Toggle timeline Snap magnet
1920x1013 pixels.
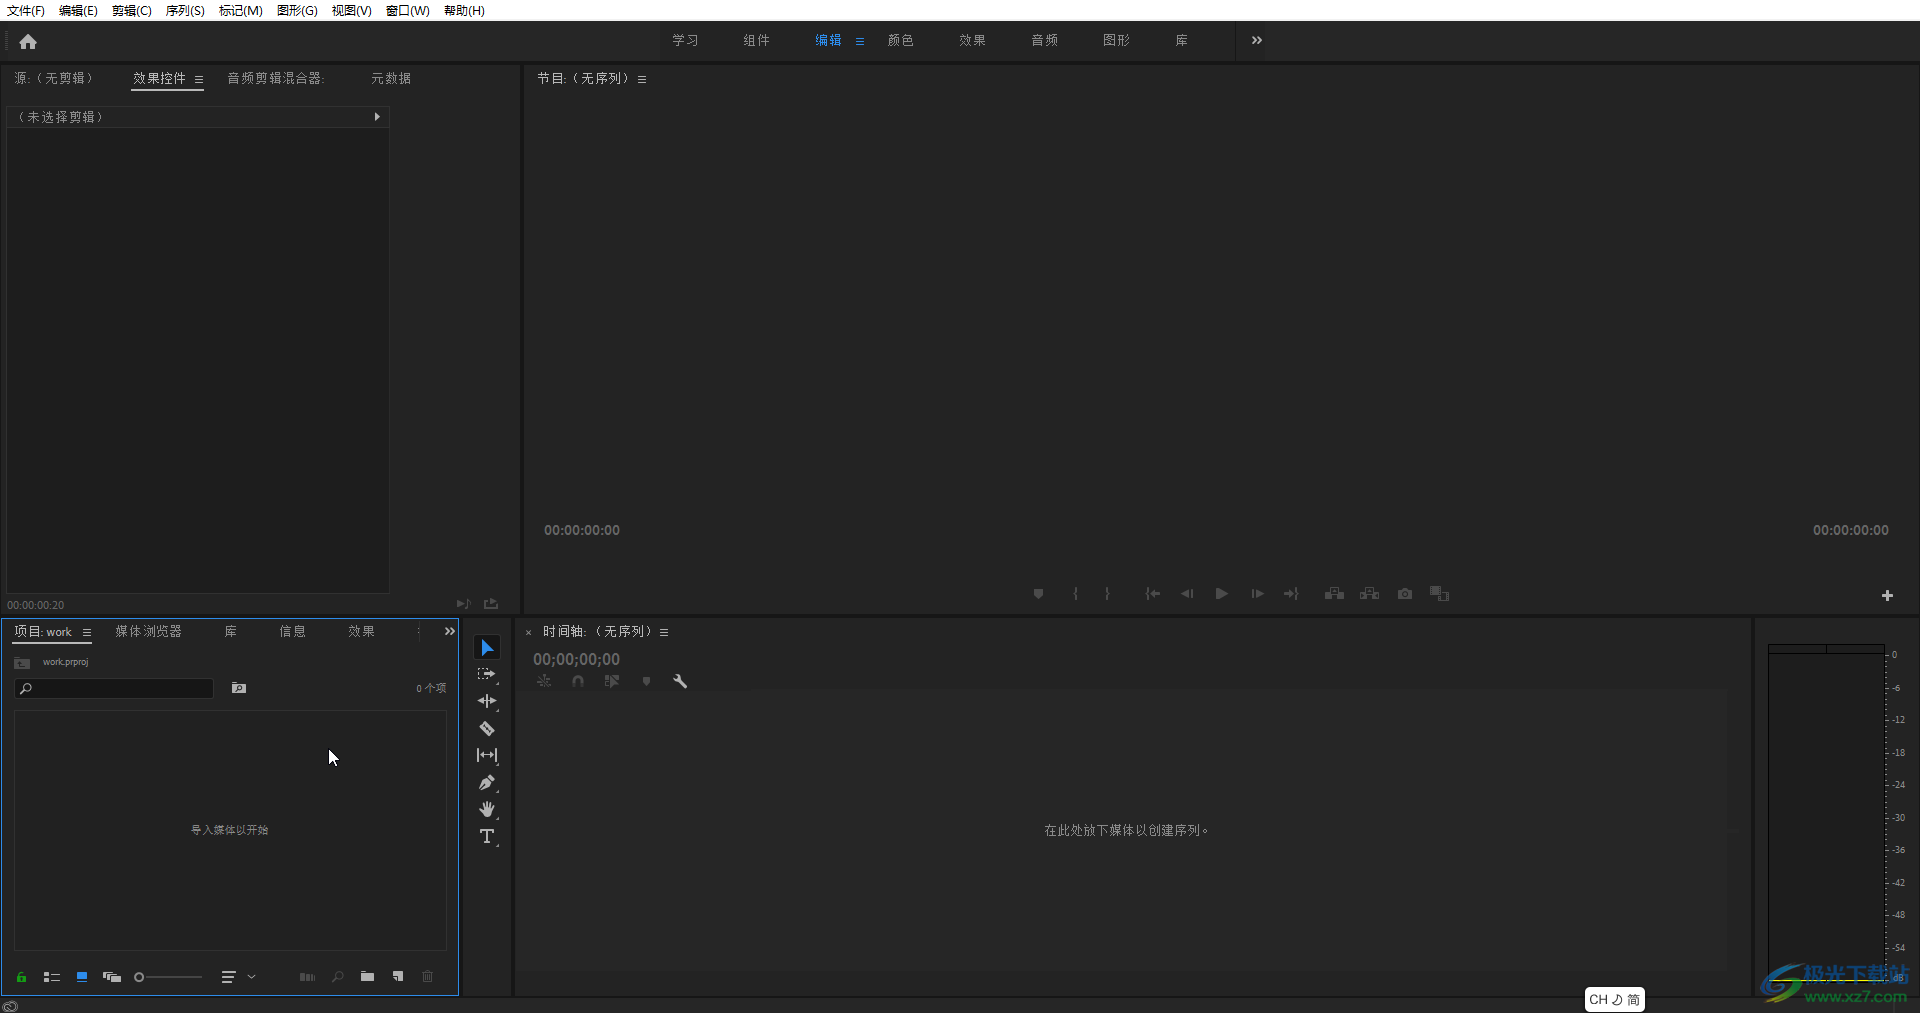click(578, 681)
